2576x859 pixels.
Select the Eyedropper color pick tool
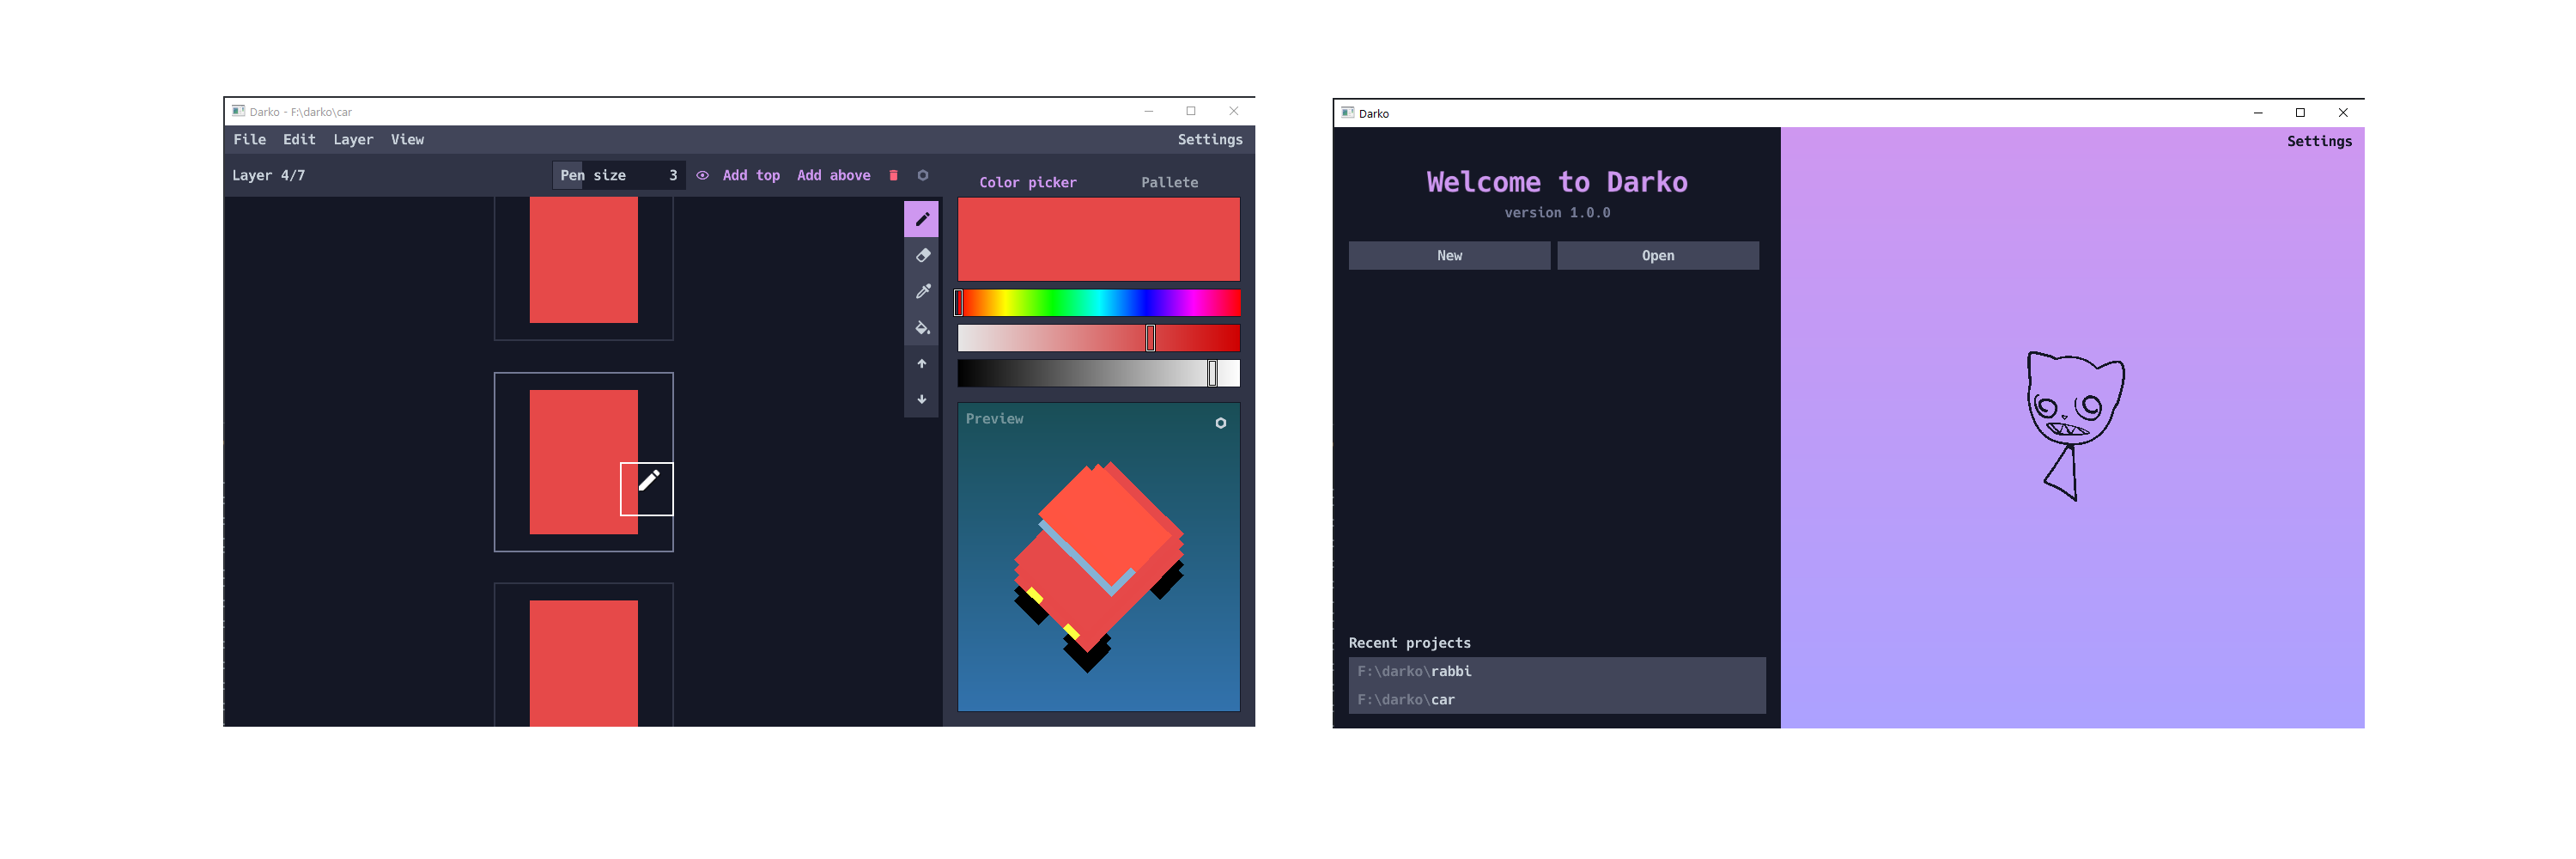click(921, 292)
